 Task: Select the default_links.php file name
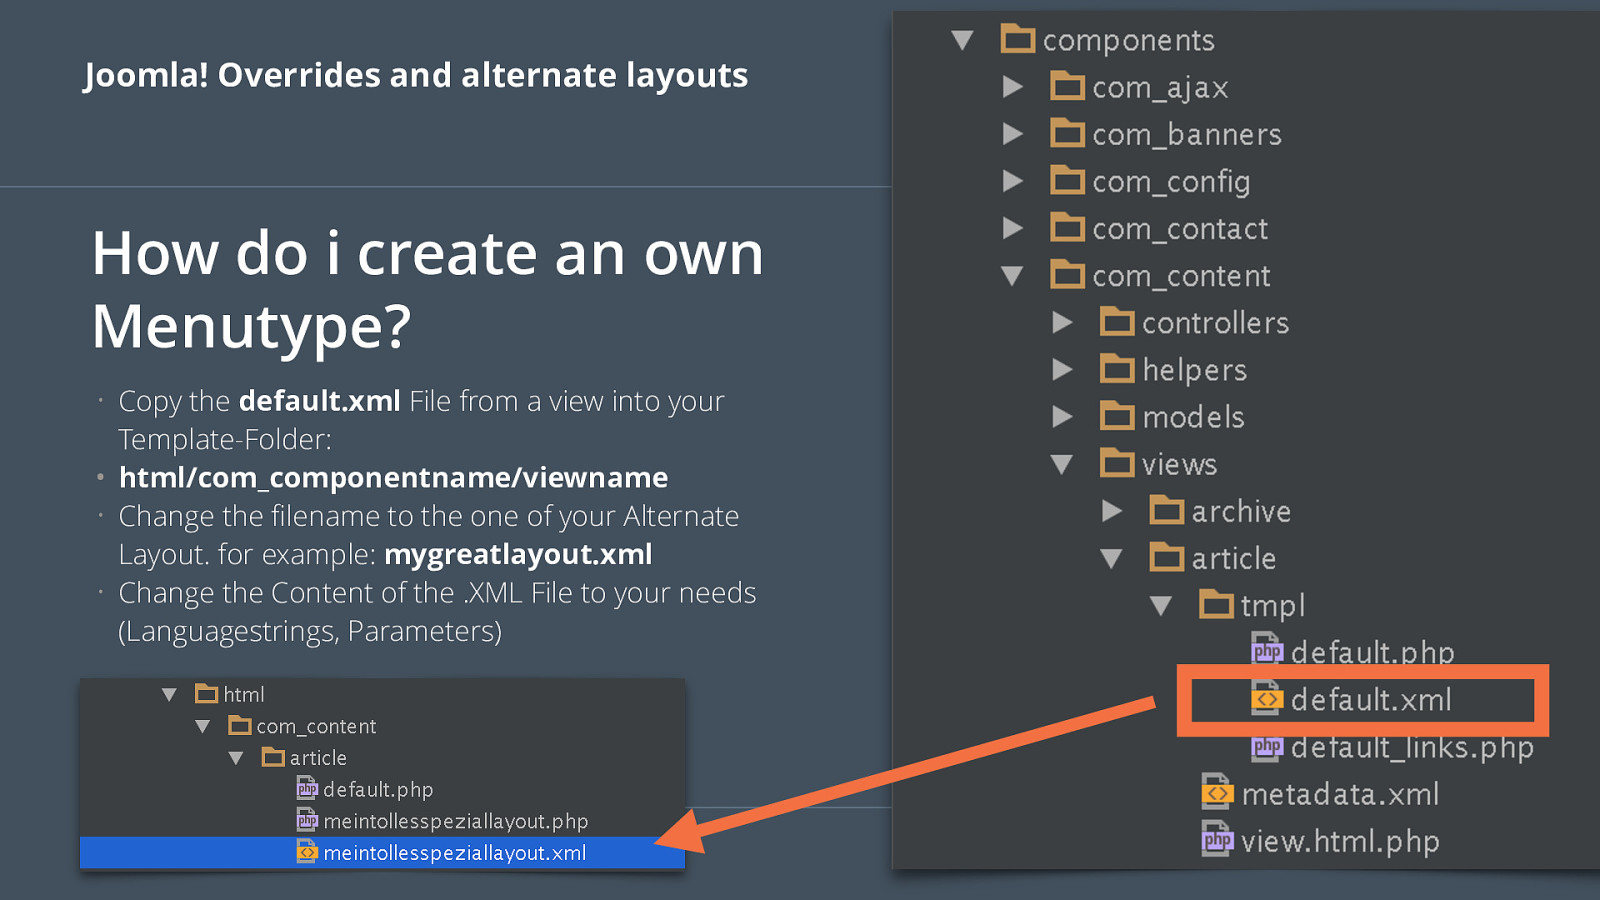click(x=1412, y=747)
